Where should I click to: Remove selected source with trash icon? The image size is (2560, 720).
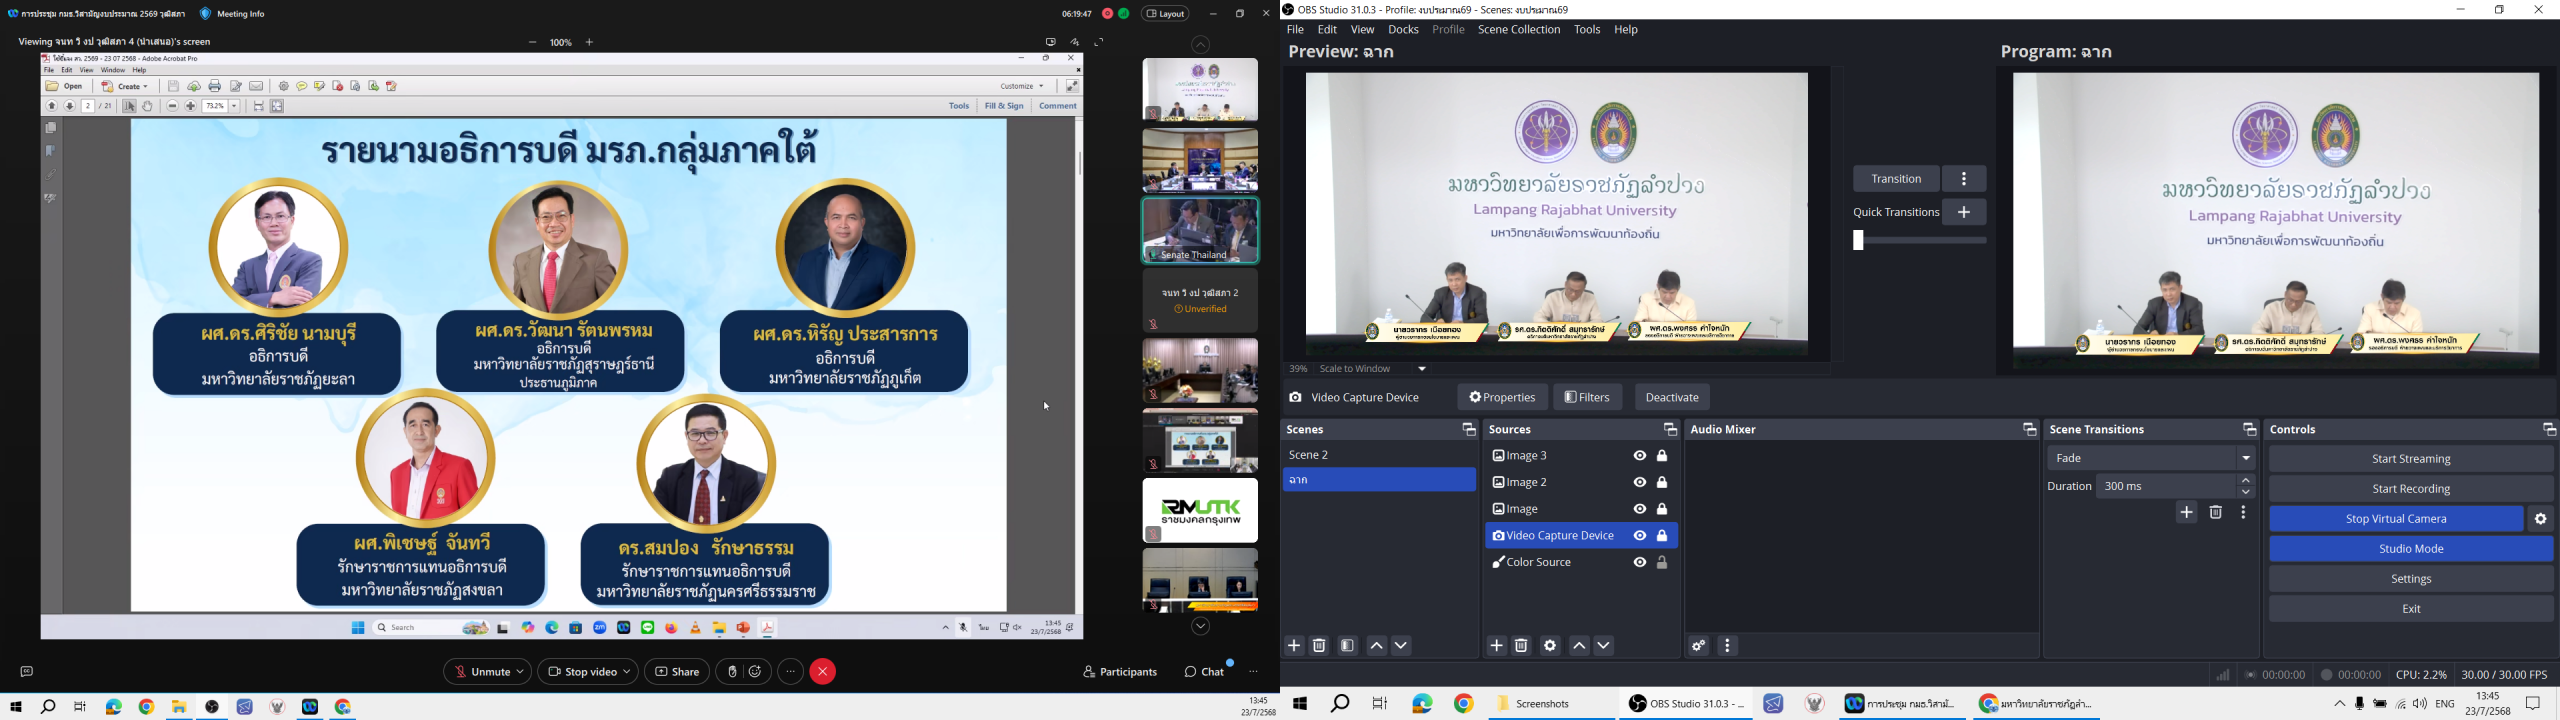1521,646
